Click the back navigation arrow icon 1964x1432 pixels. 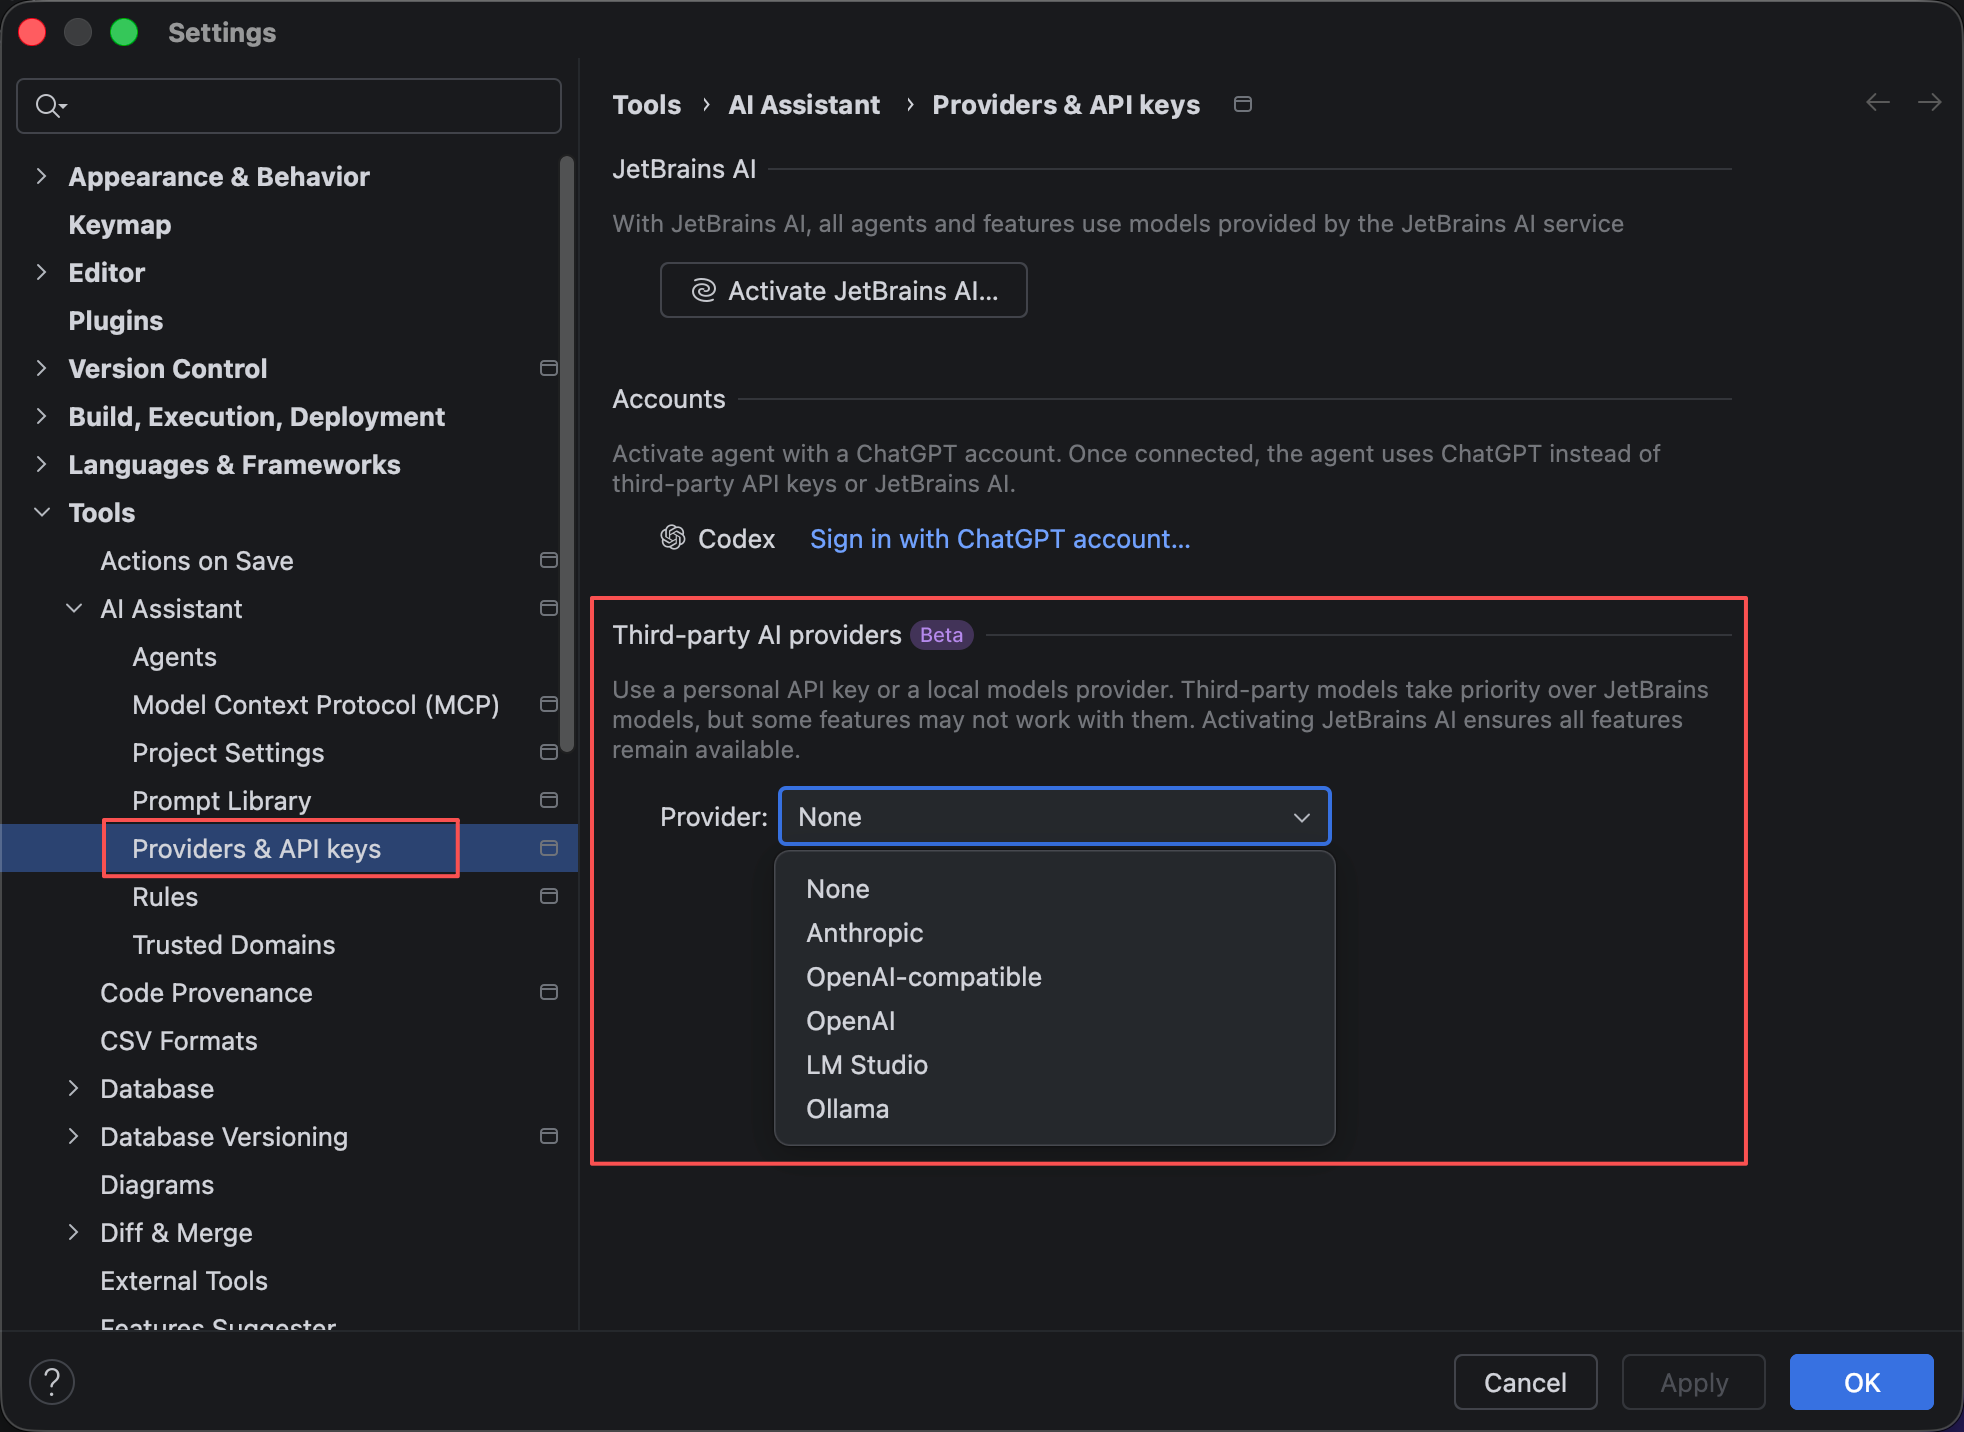[x=1877, y=103]
